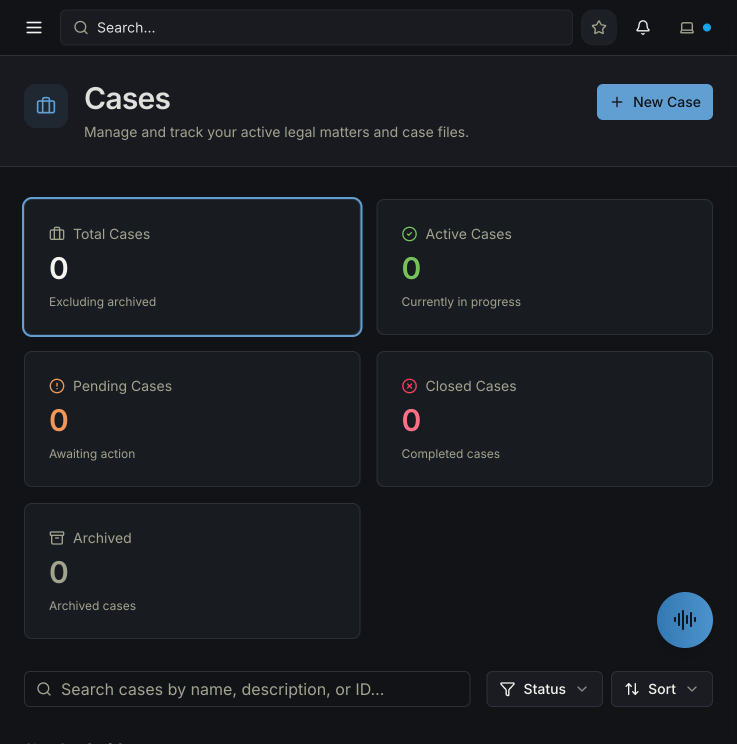Click the Active Cases green check icon
737x744 pixels.
pyautogui.click(x=409, y=234)
